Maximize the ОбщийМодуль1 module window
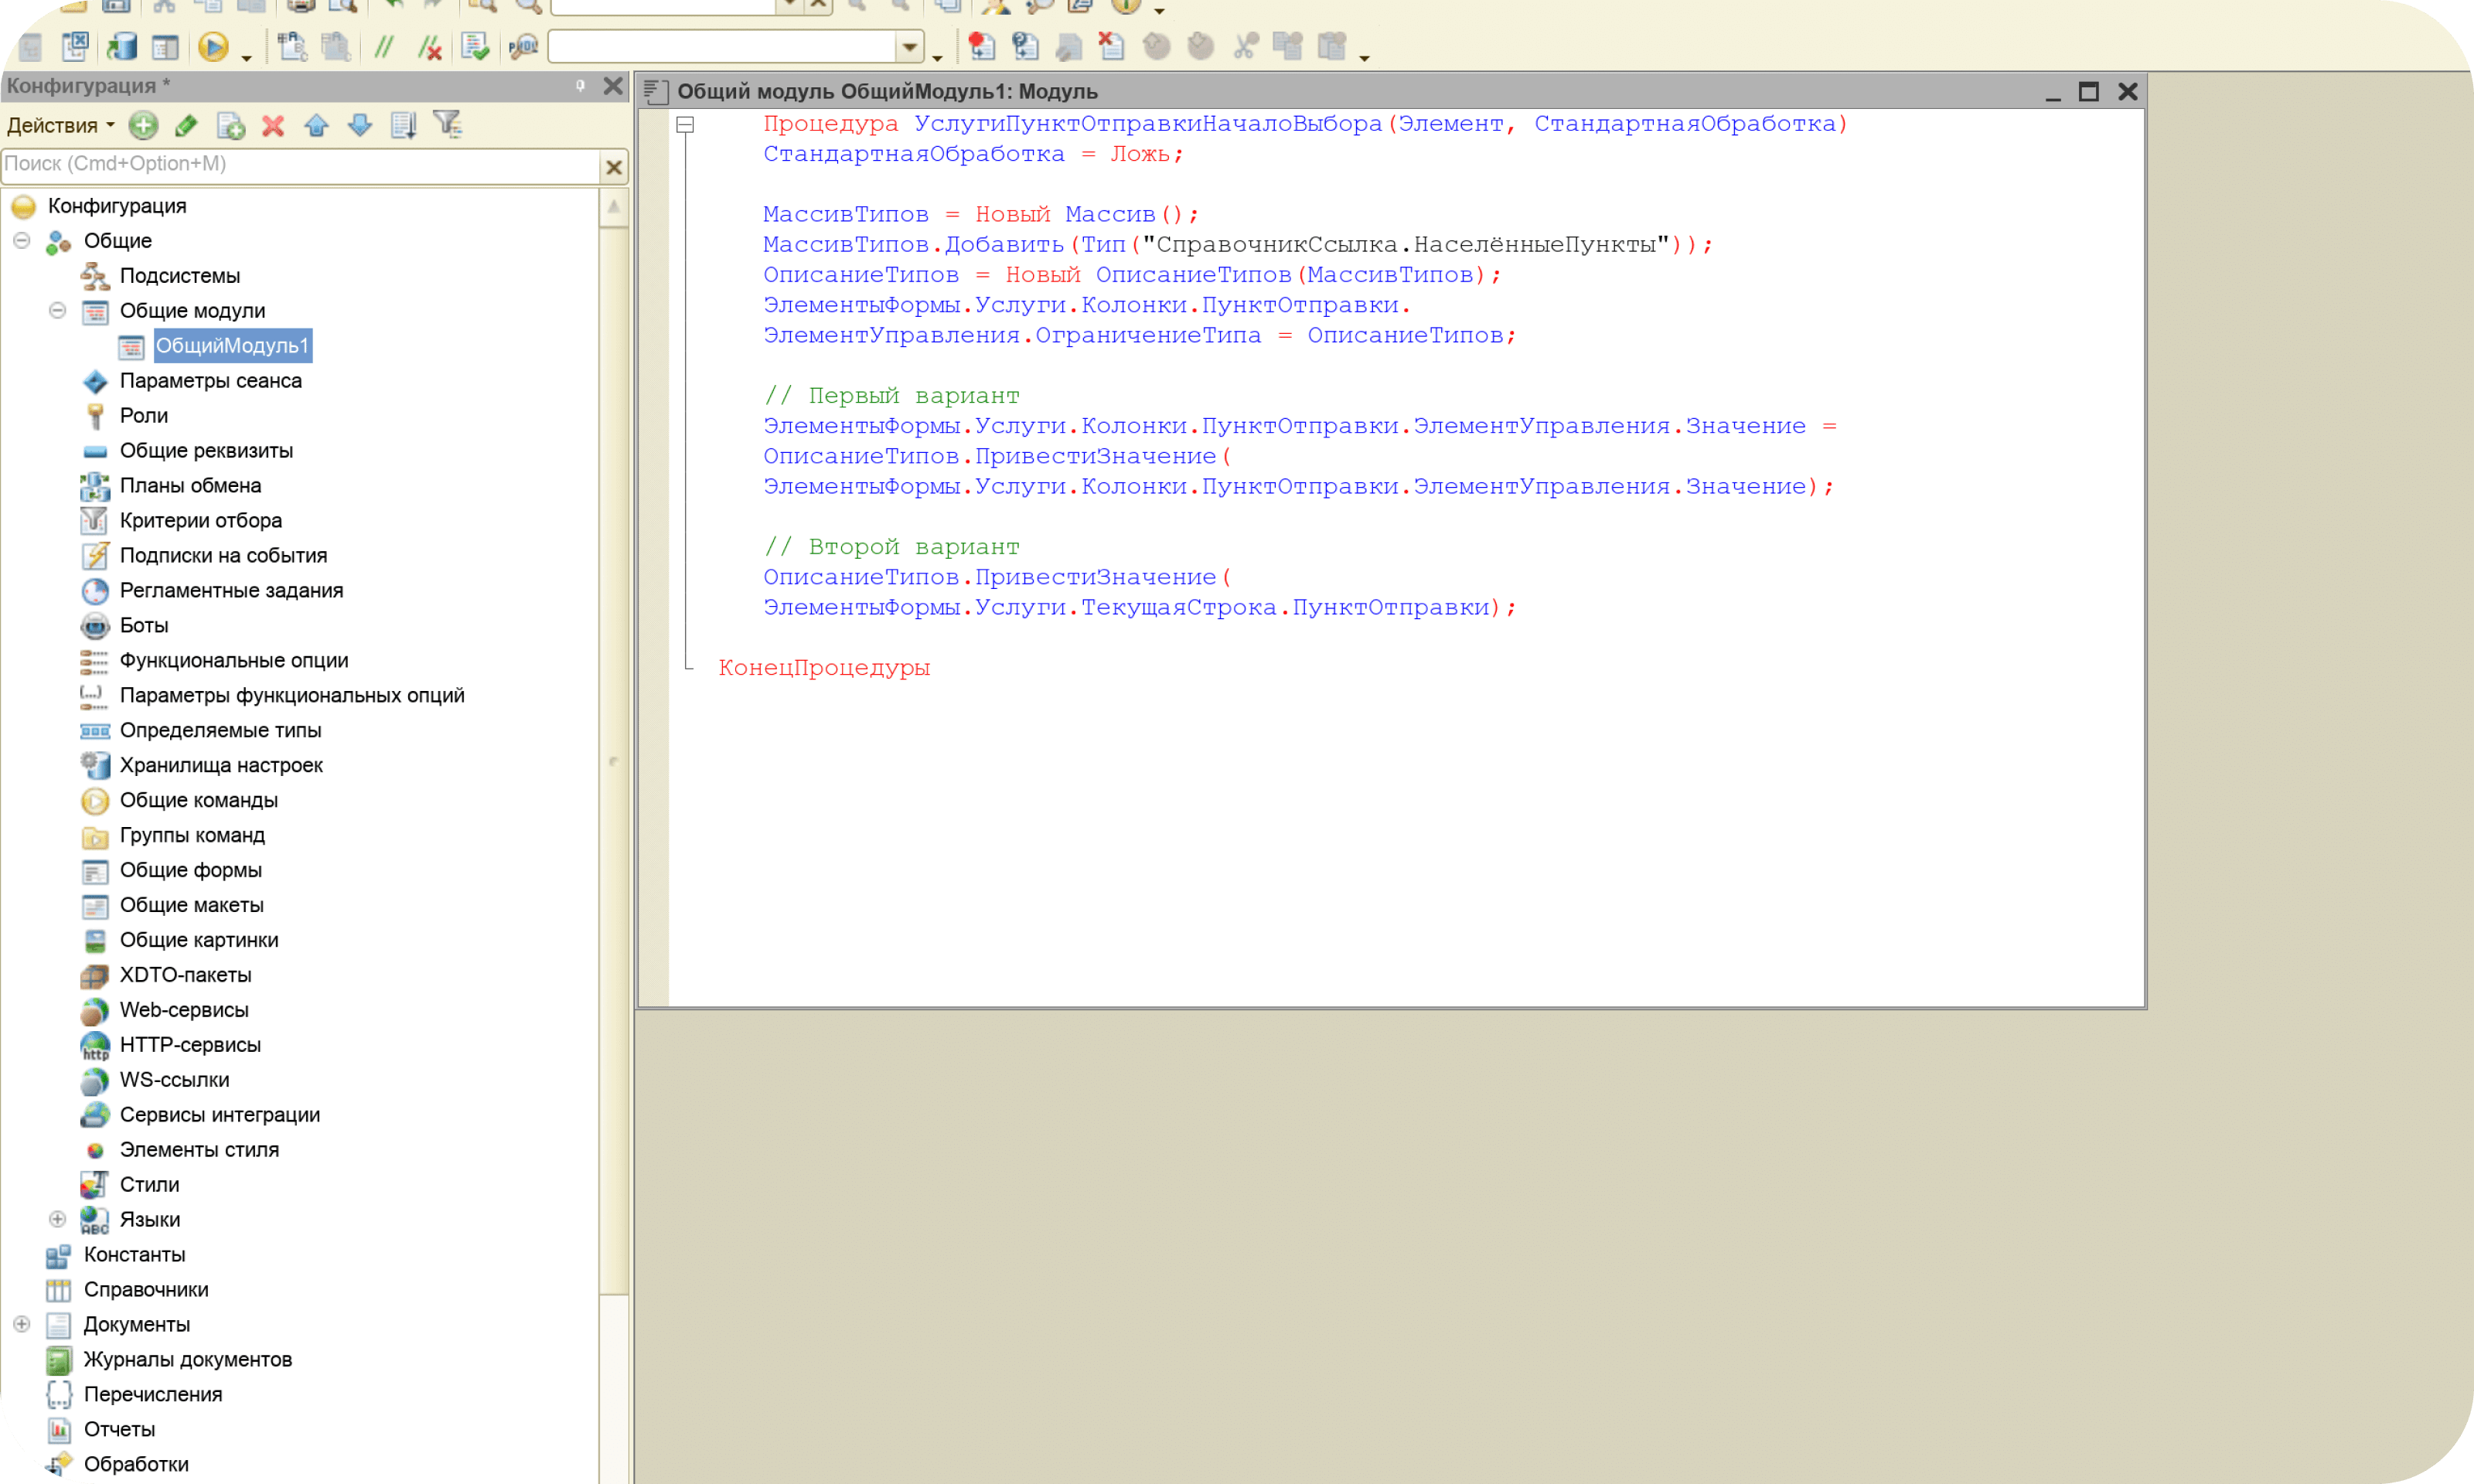 tap(2088, 92)
